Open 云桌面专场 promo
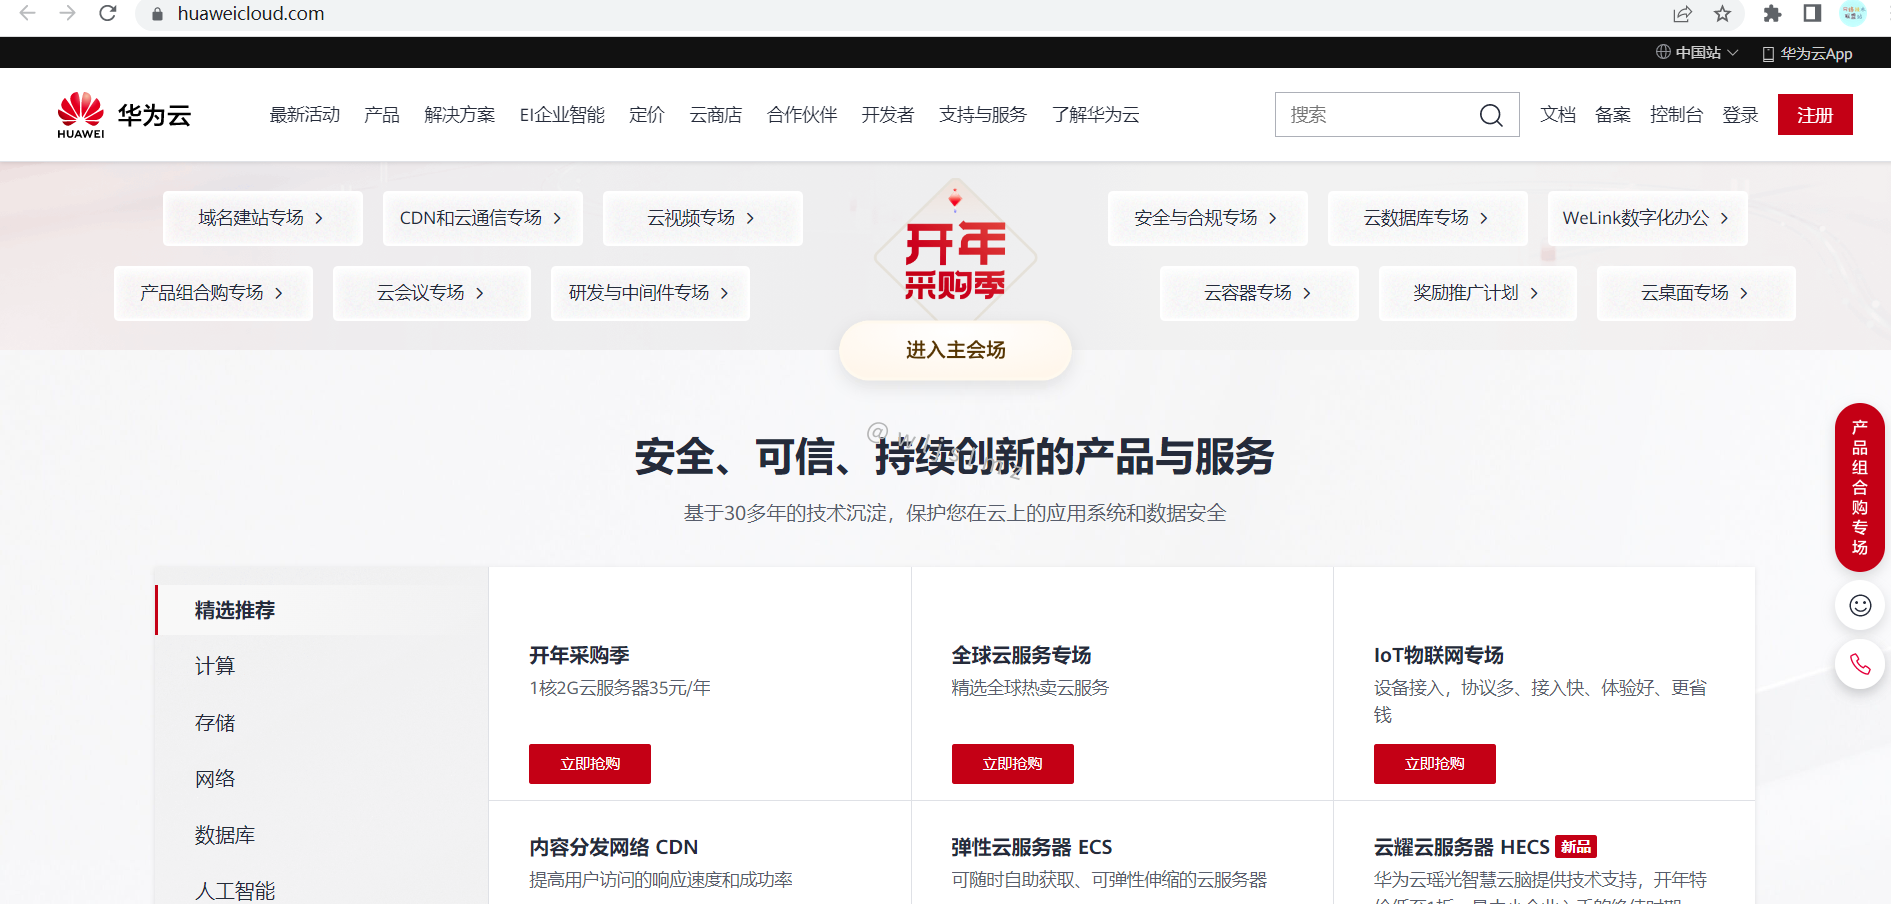 pyautogui.click(x=1696, y=293)
